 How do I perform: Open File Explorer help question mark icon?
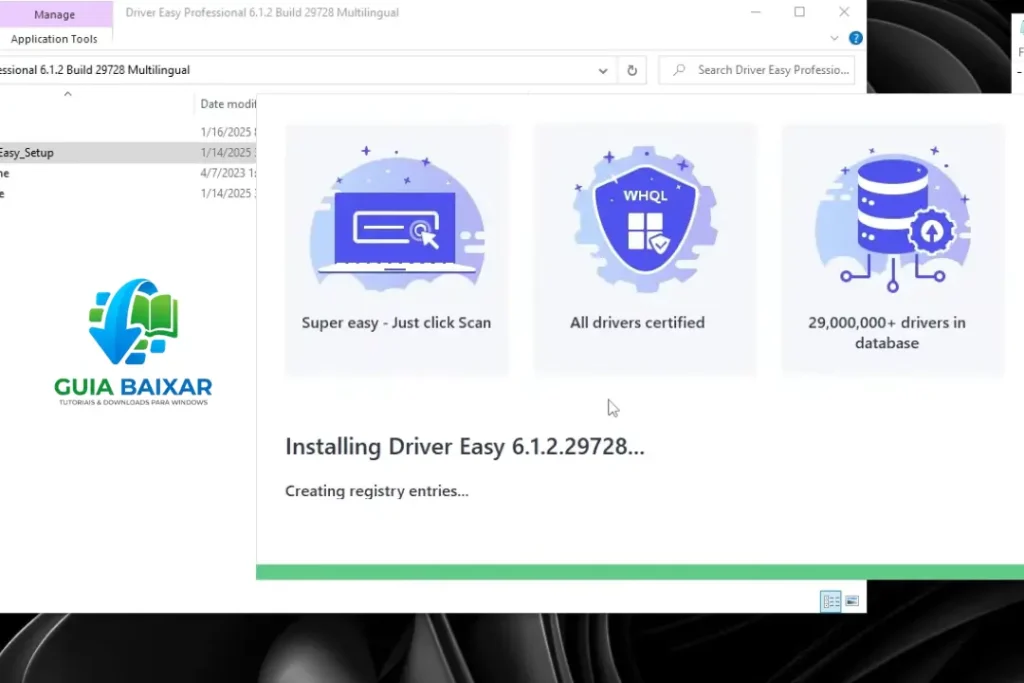(x=856, y=39)
